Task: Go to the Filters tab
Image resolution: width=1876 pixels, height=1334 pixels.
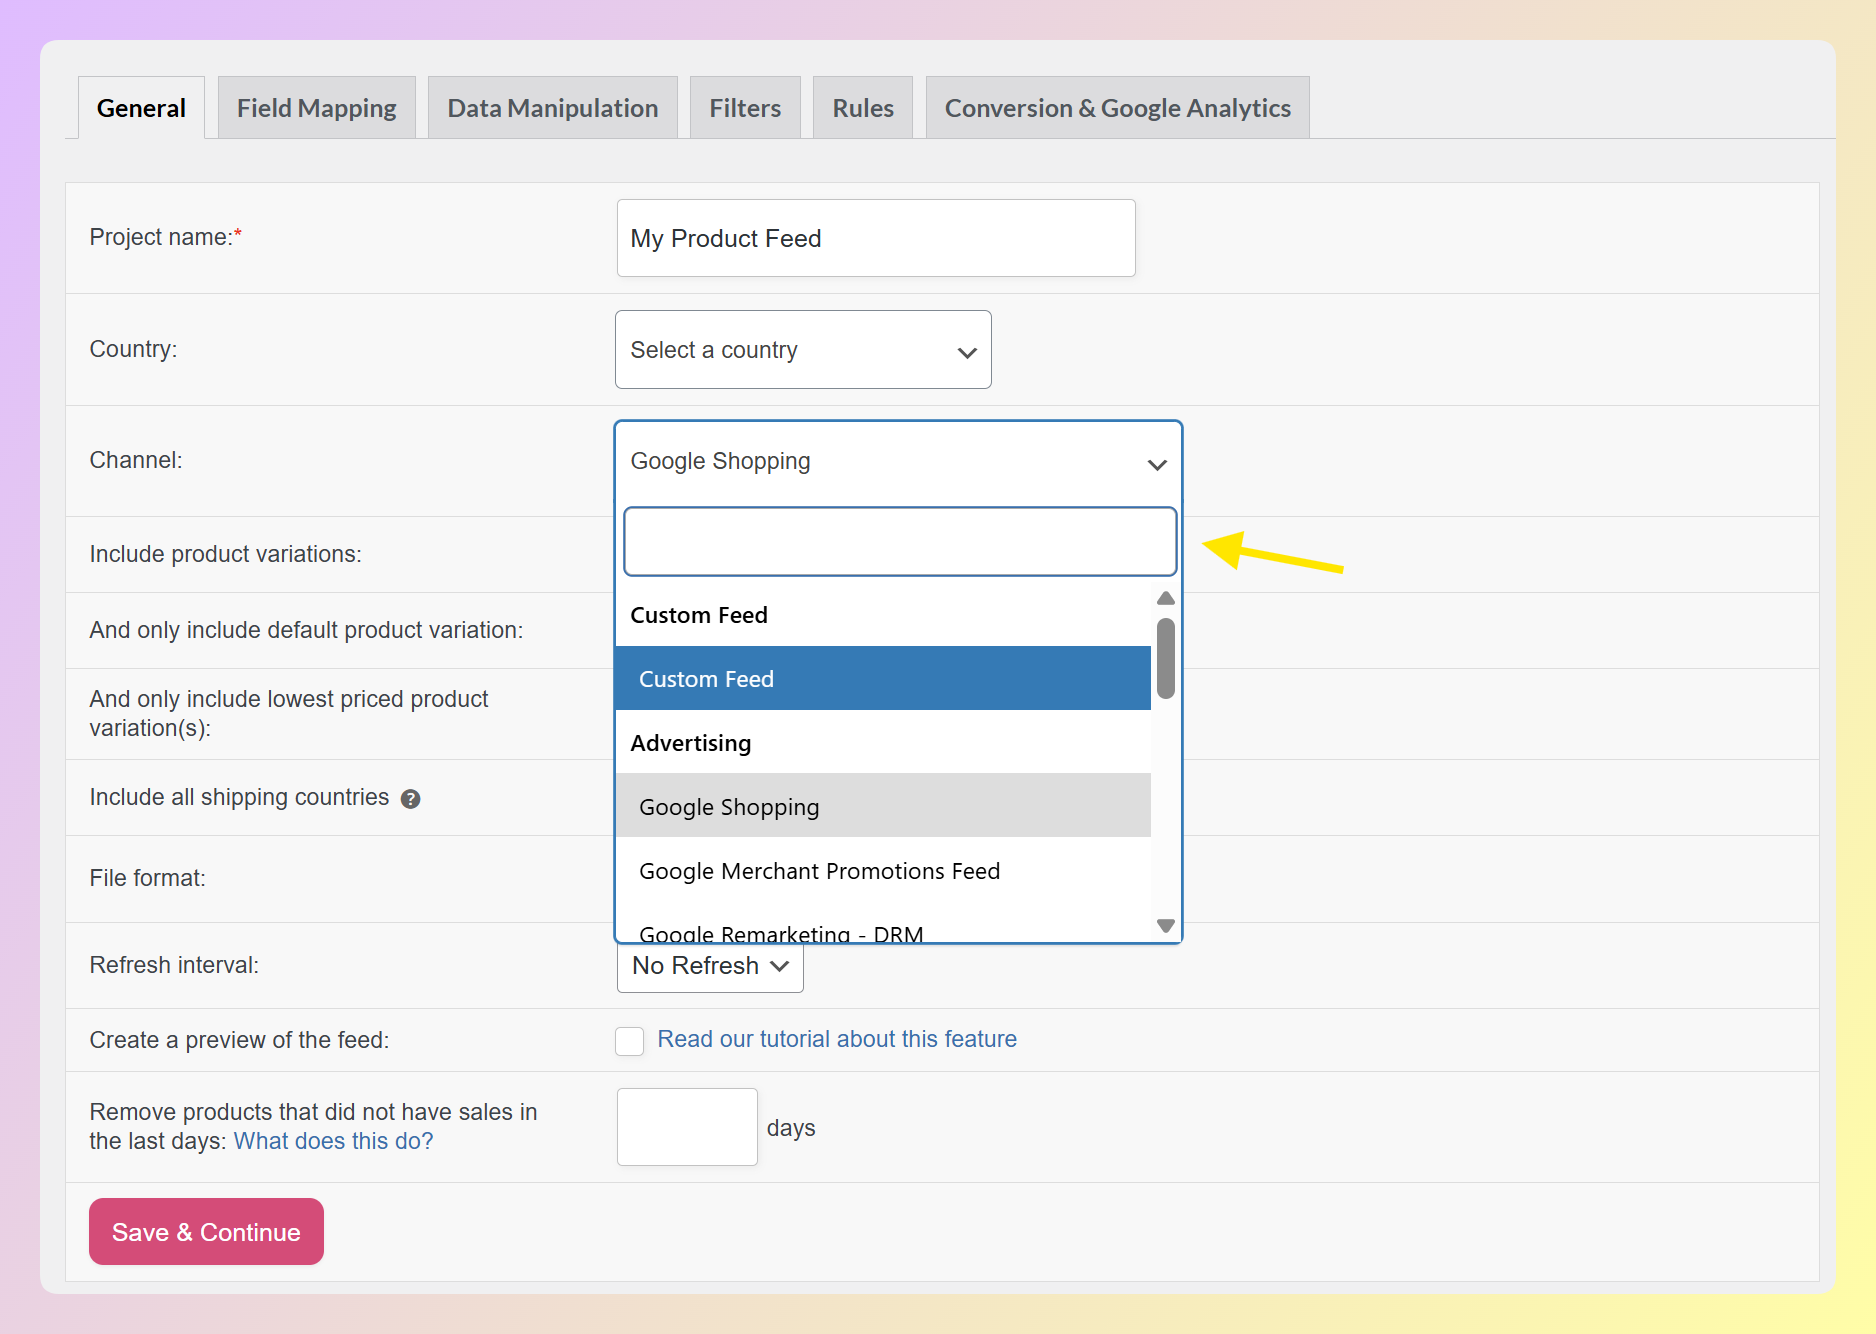Action: (744, 108)
